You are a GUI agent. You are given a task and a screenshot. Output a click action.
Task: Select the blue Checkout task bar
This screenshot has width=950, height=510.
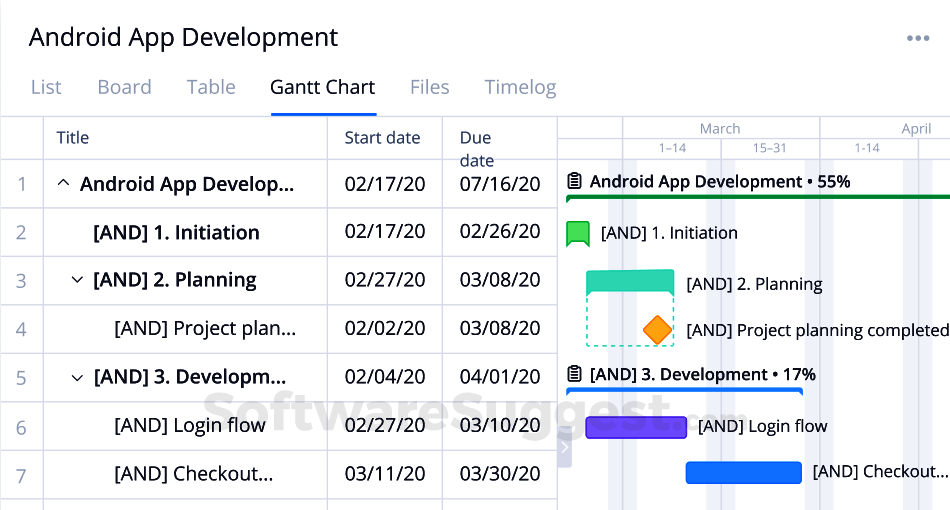[743, 472]
